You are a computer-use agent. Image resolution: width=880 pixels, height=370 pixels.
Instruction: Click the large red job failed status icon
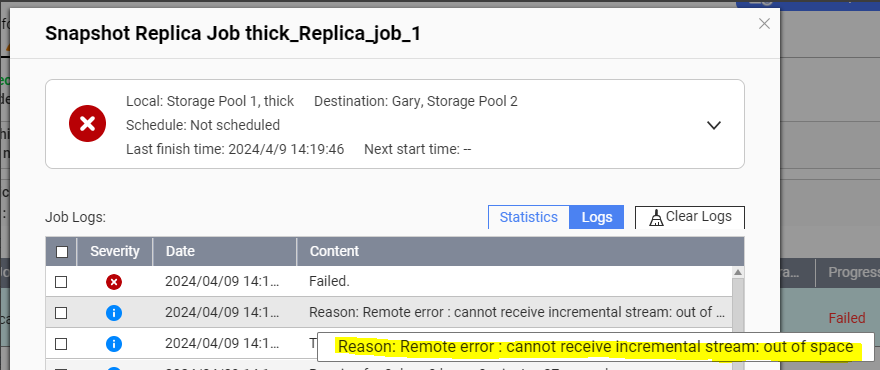click(x=88, y=124)
